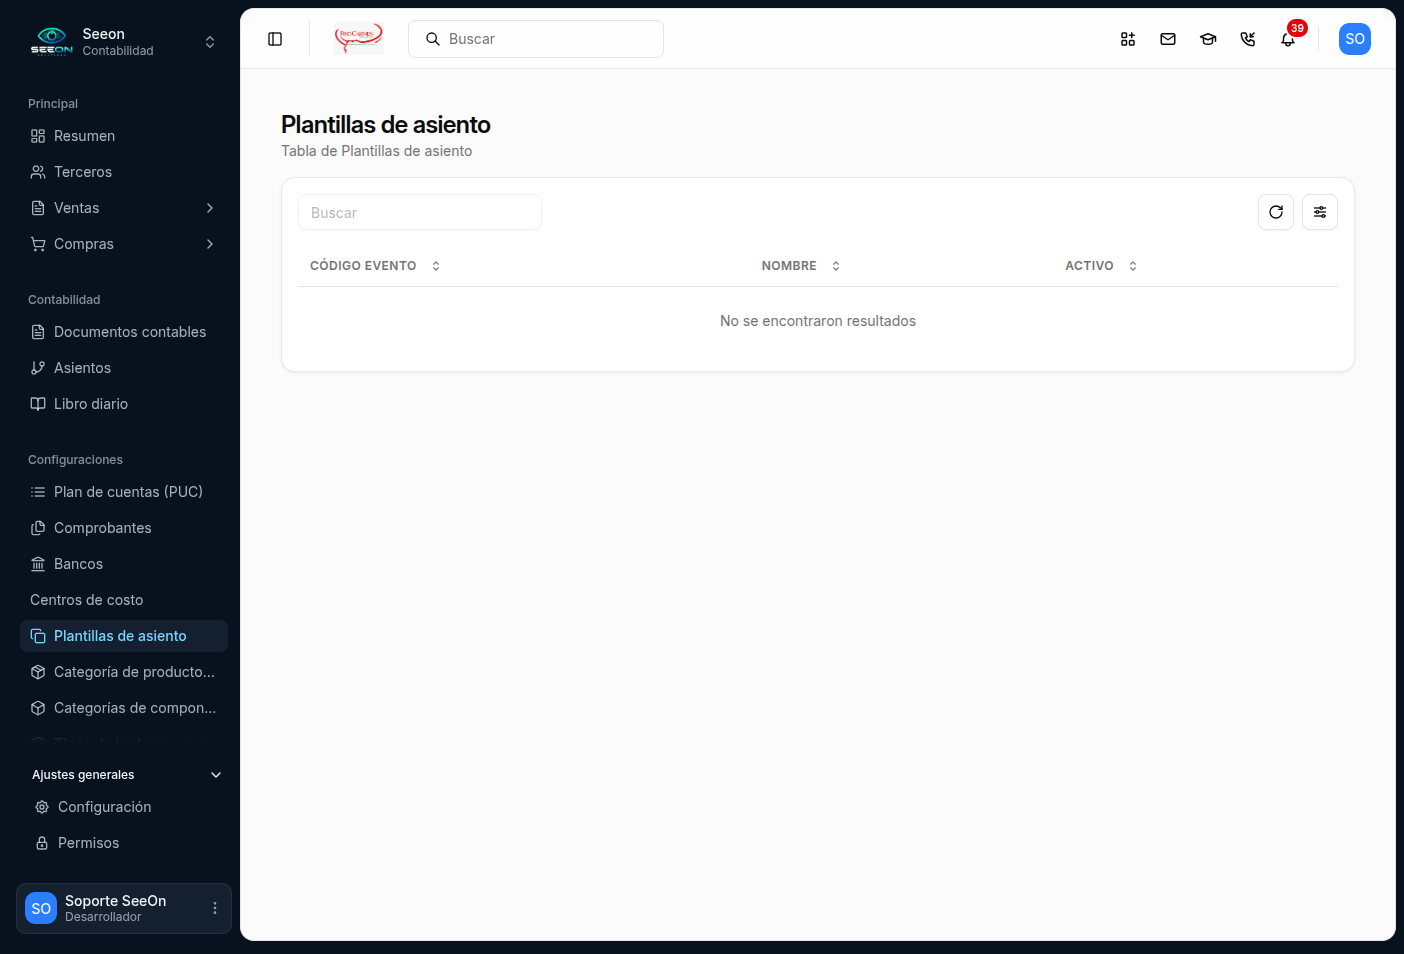Open Documentos contables page

(124, 332)
